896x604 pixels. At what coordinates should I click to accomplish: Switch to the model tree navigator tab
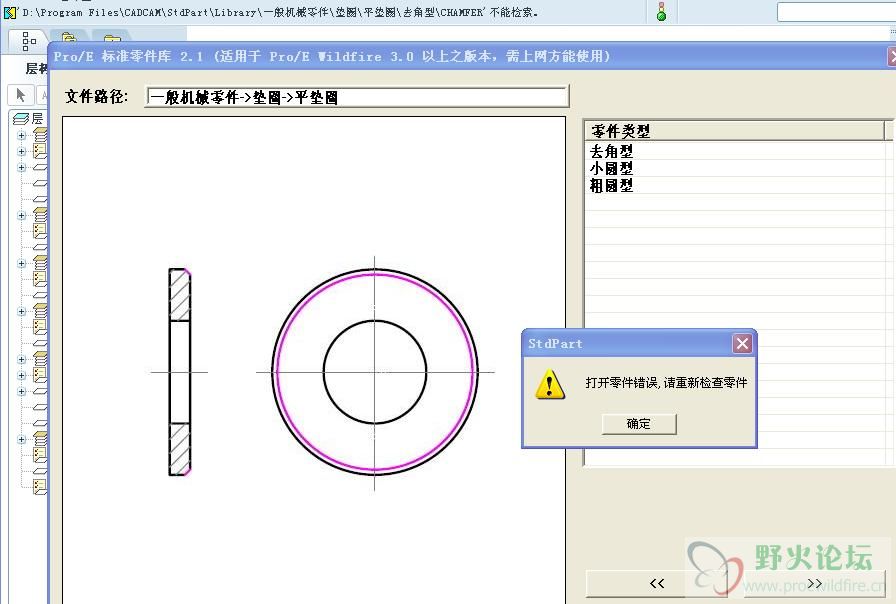point(28,41)
